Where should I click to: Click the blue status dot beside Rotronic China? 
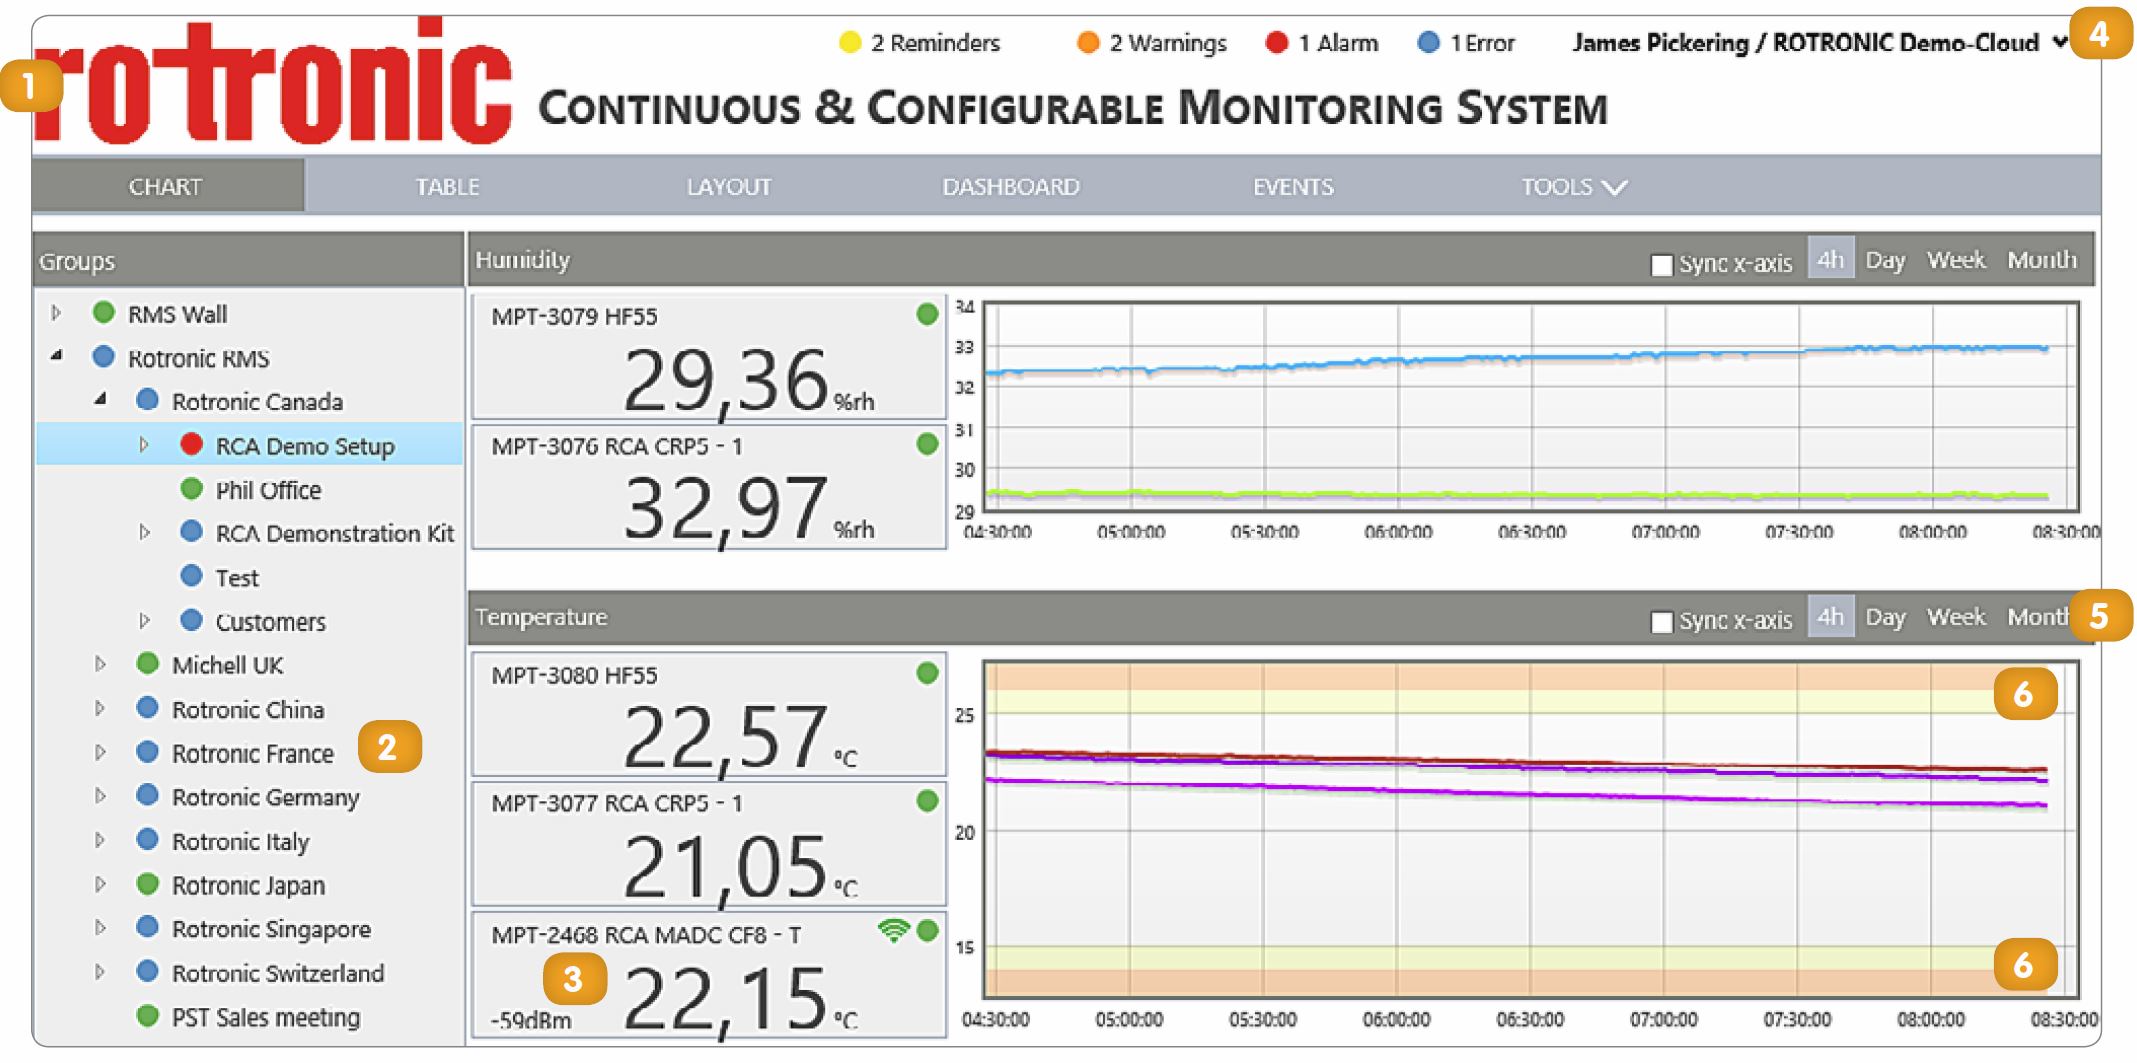tap(147, 708)
